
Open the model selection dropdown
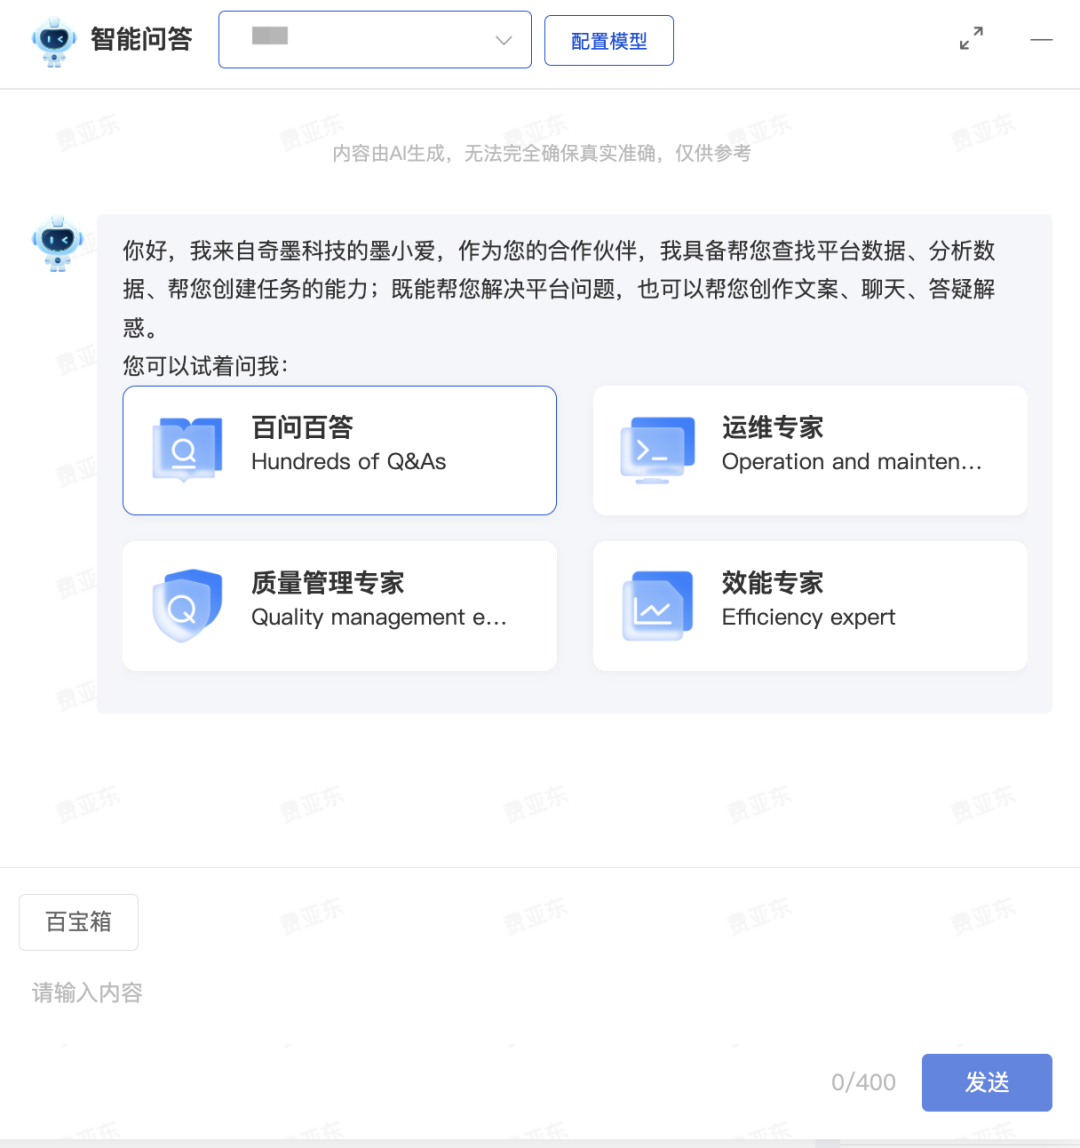click(x=375, y=40)
